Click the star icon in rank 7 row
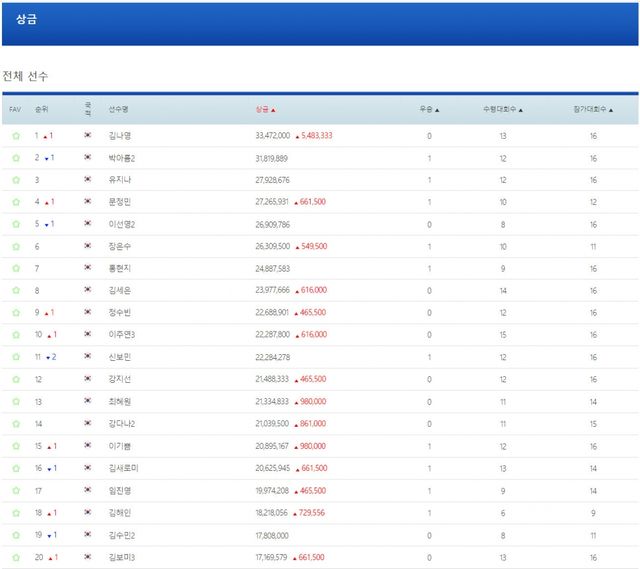The height and width of the screenshot is (569, 640). click(x=15, y=268)
